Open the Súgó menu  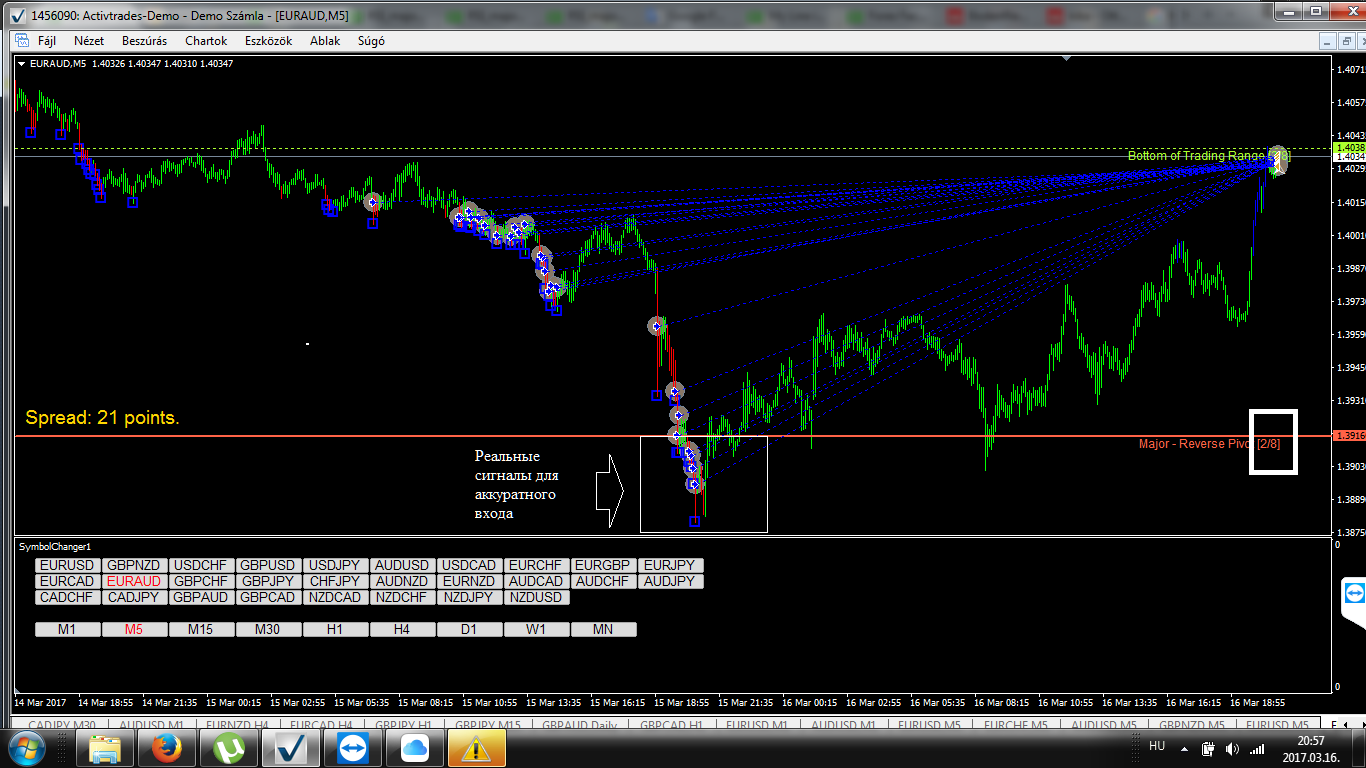(371, 41)
